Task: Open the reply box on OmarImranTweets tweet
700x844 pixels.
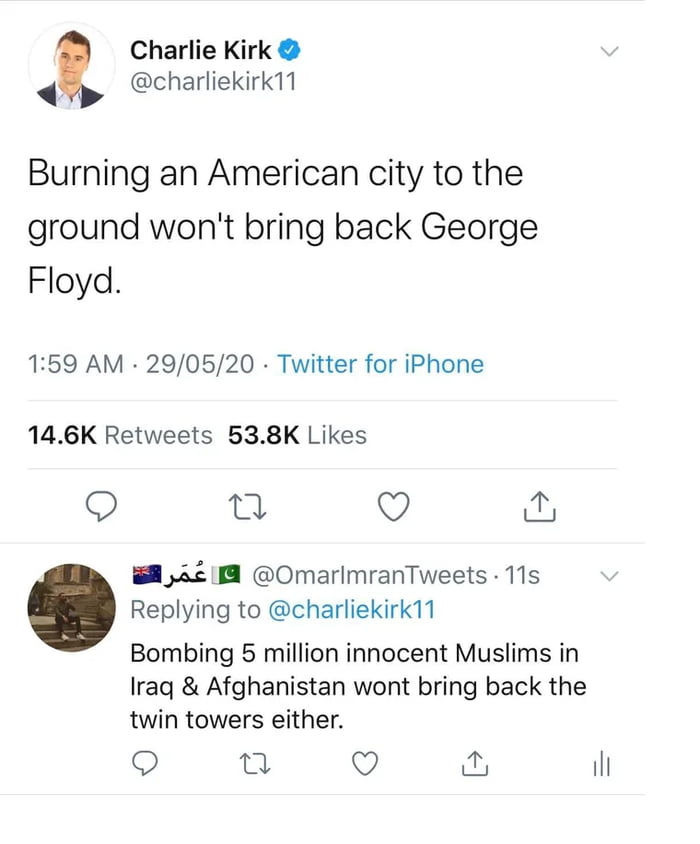Action: (146, 764)
